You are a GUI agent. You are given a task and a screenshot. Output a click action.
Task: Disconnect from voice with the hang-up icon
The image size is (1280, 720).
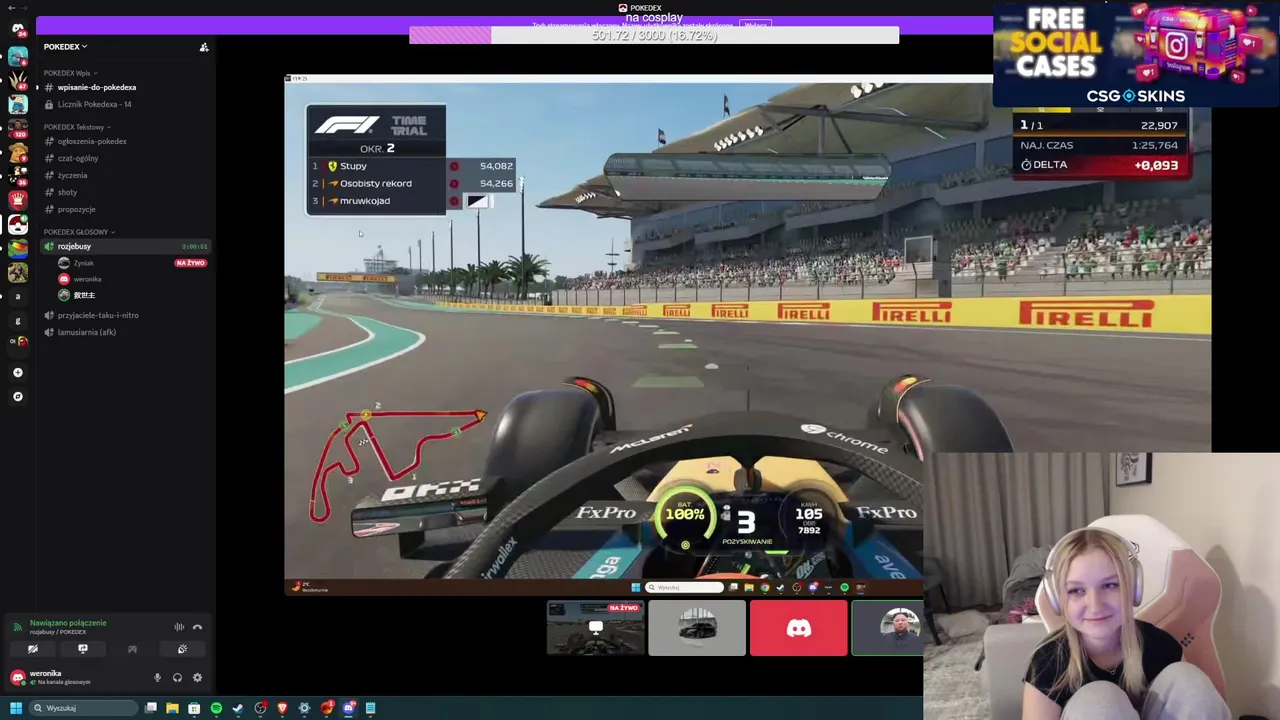click(x=197, y=628)
